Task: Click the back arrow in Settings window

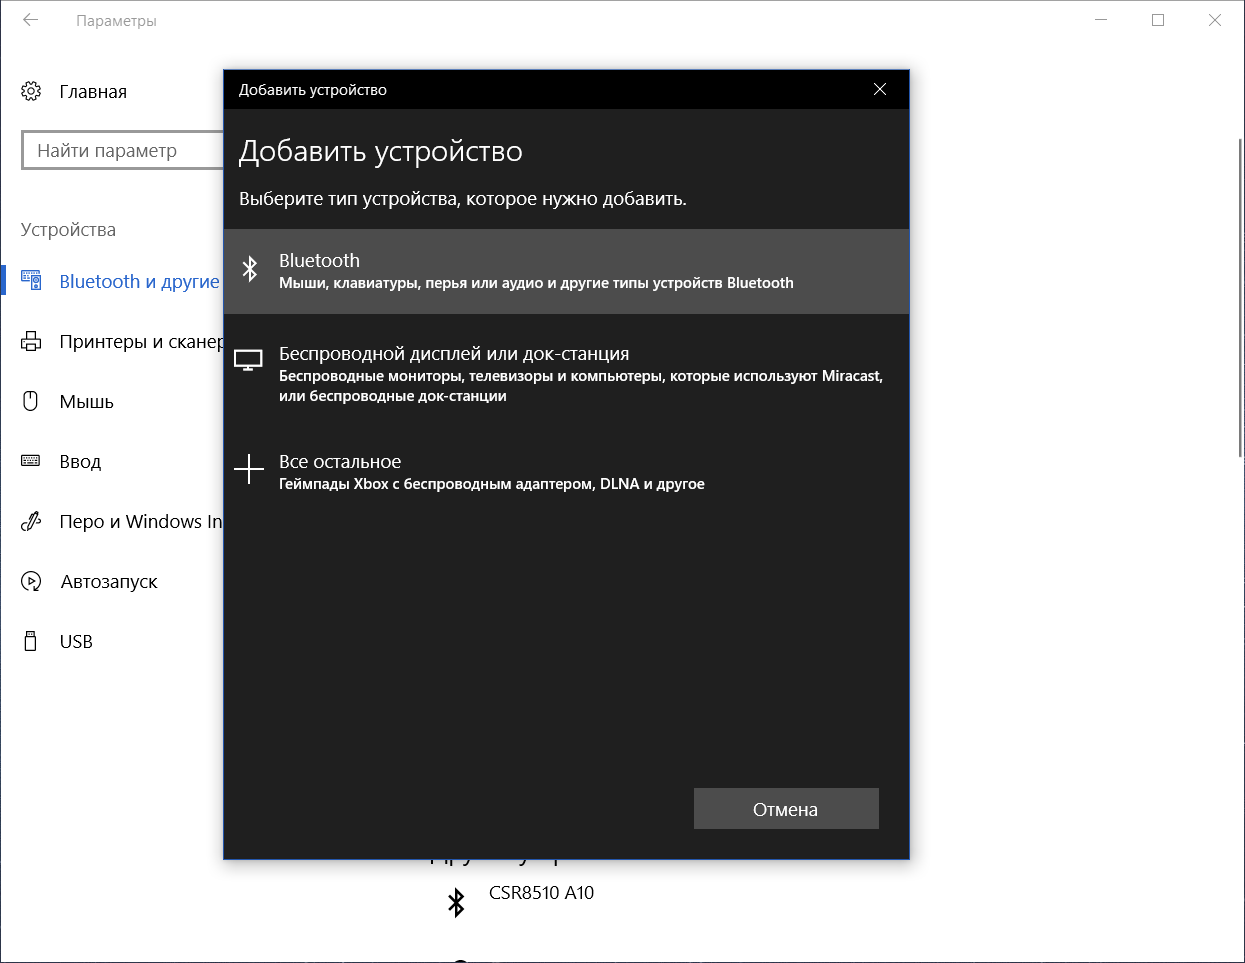Action: (31, 20)
